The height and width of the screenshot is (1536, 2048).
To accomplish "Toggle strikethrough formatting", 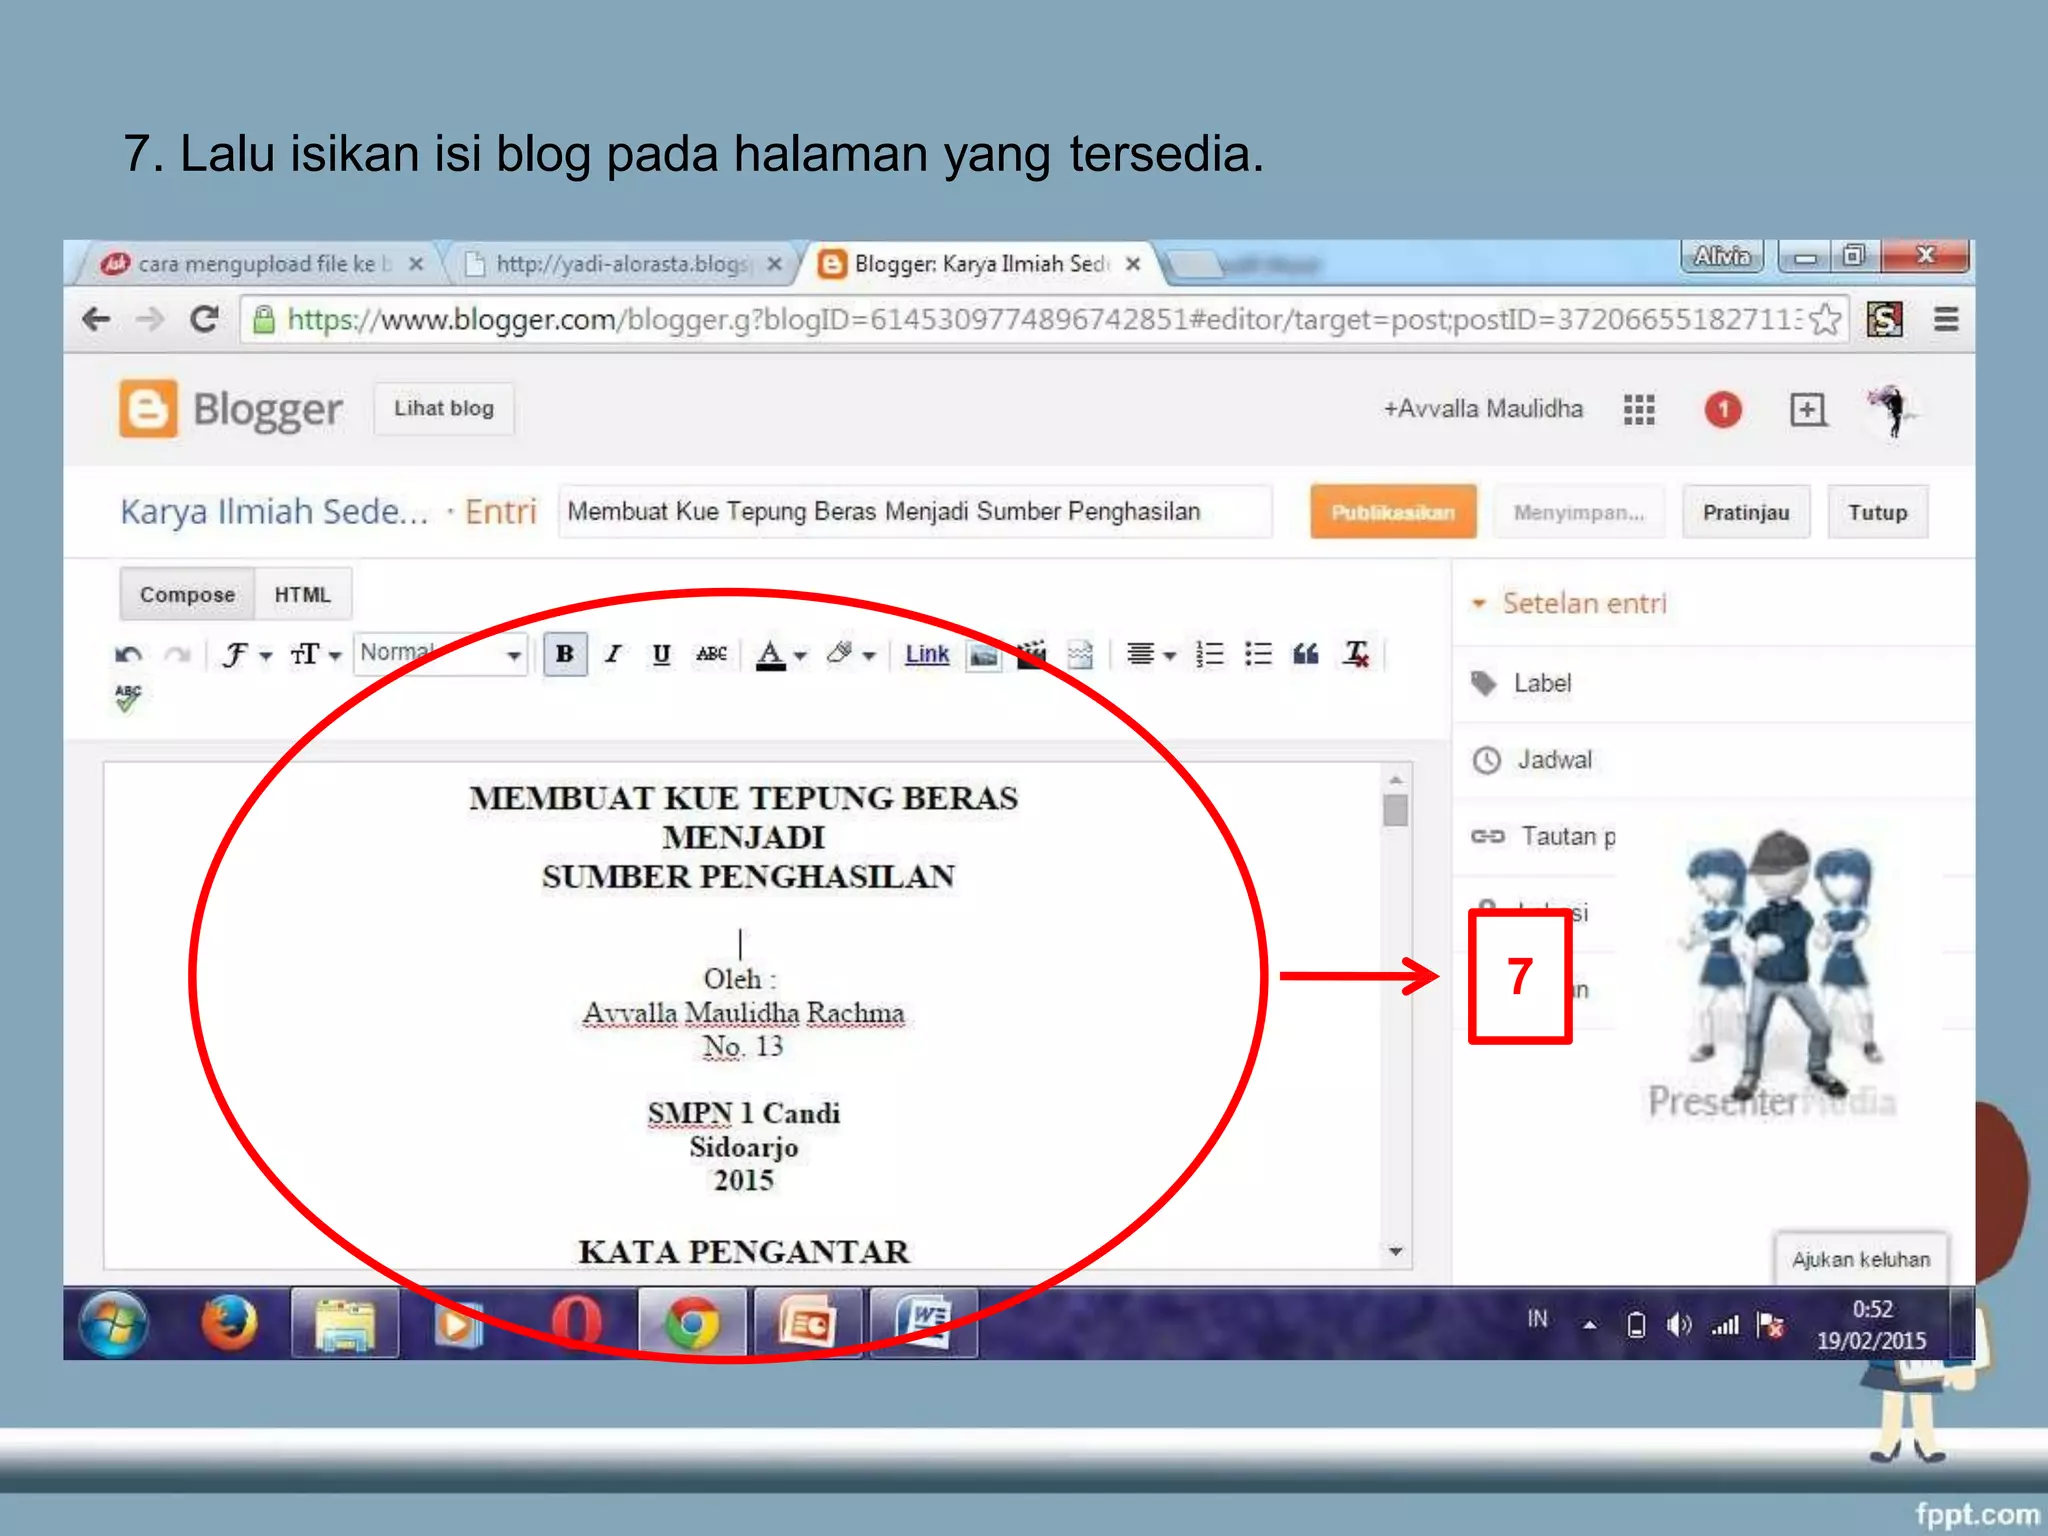I will click(711, 654).
